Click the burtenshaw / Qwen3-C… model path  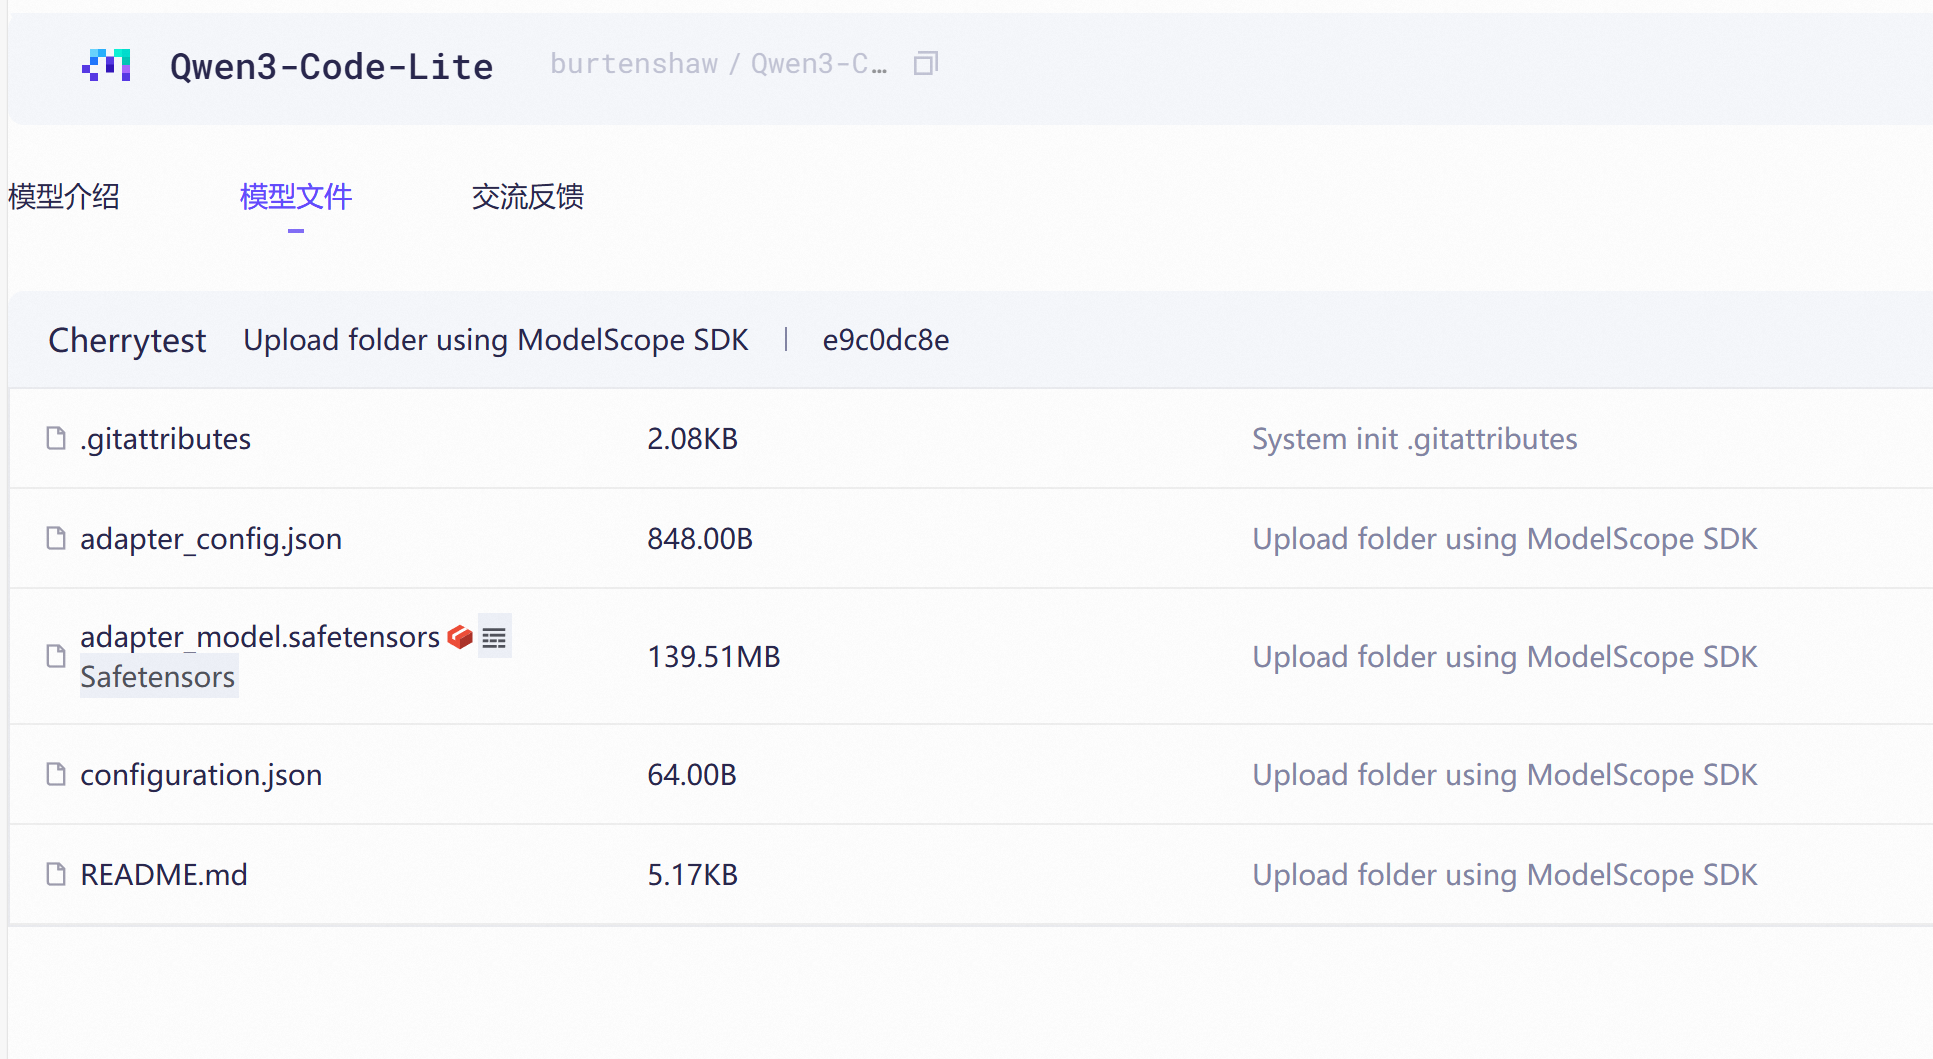coord(718,64)
